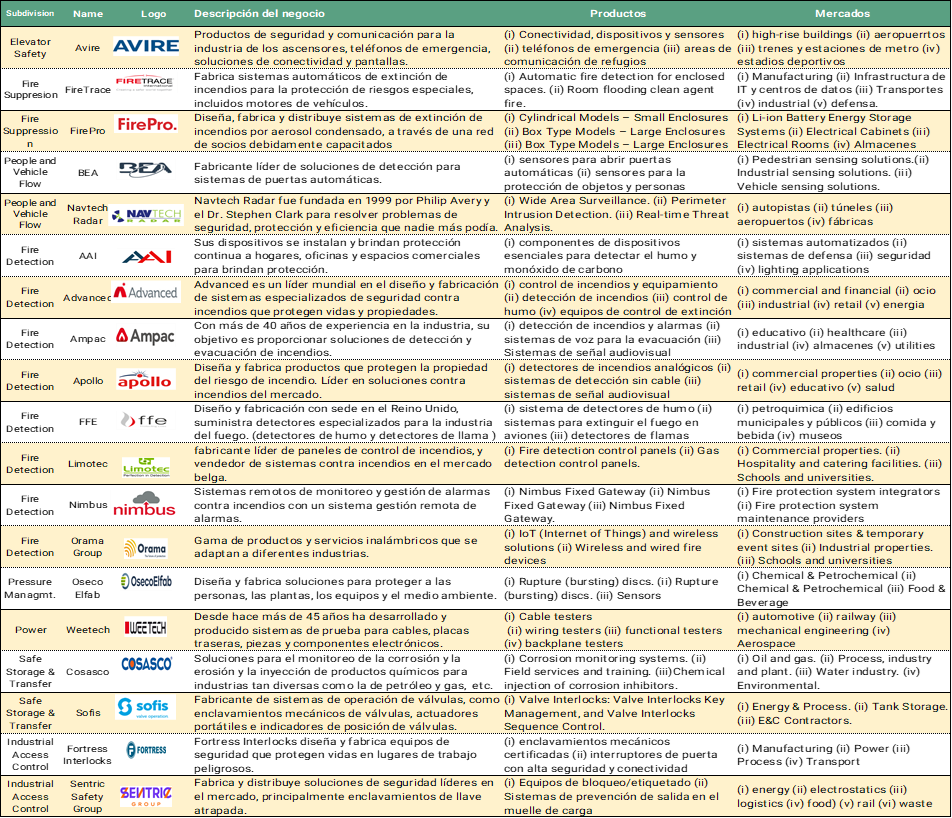Click the Navtech 'fundada en 1999' description
The height and width of the screenshot is (818, 952).
[345, 214]
